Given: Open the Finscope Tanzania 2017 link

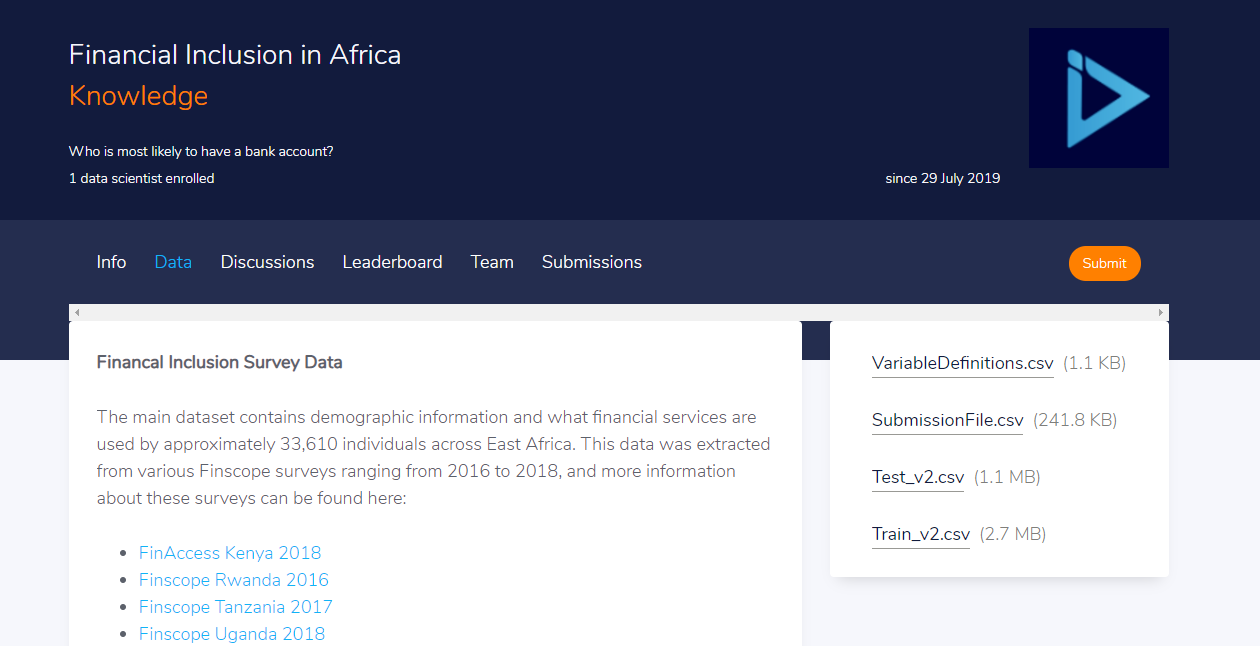Looking at the screenshot, I should pos(235,606).
